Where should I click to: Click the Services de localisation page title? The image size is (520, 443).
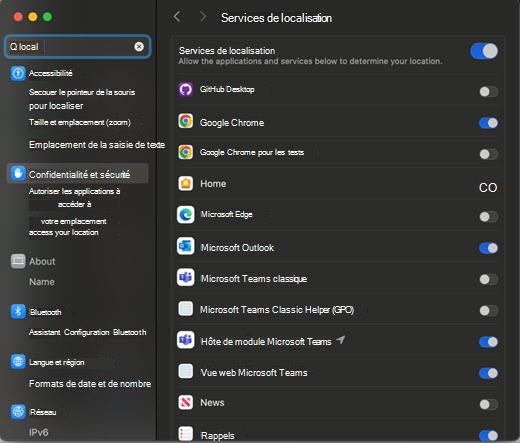(x=276, y=18)
